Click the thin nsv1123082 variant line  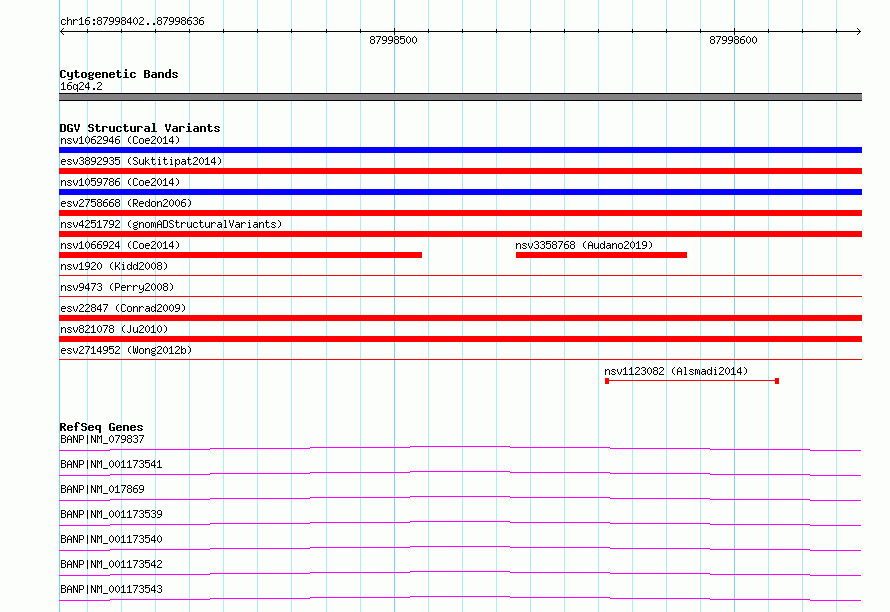click(x=692, y=381)
